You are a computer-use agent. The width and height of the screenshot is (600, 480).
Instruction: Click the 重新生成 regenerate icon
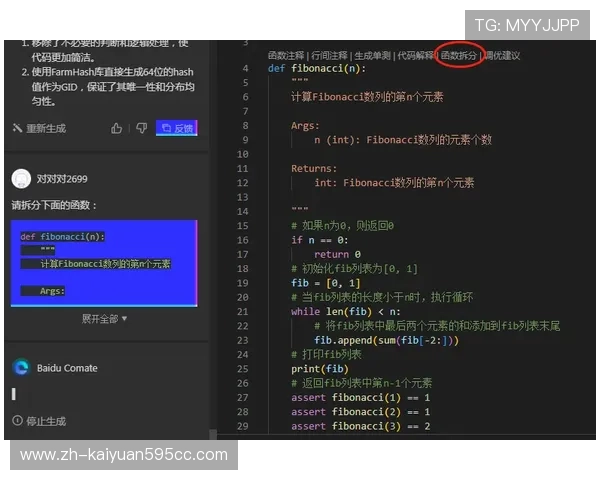(17, 129)
